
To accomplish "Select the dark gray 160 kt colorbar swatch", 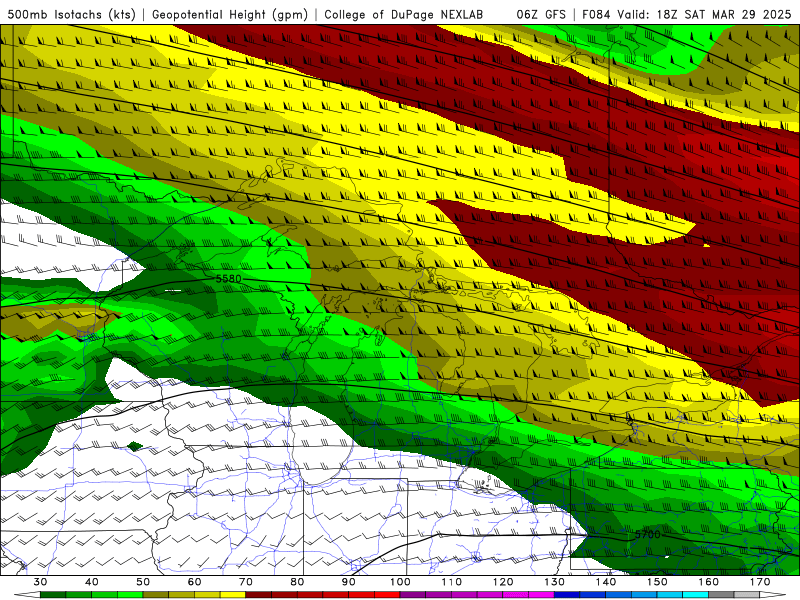I will coord(721,595).
